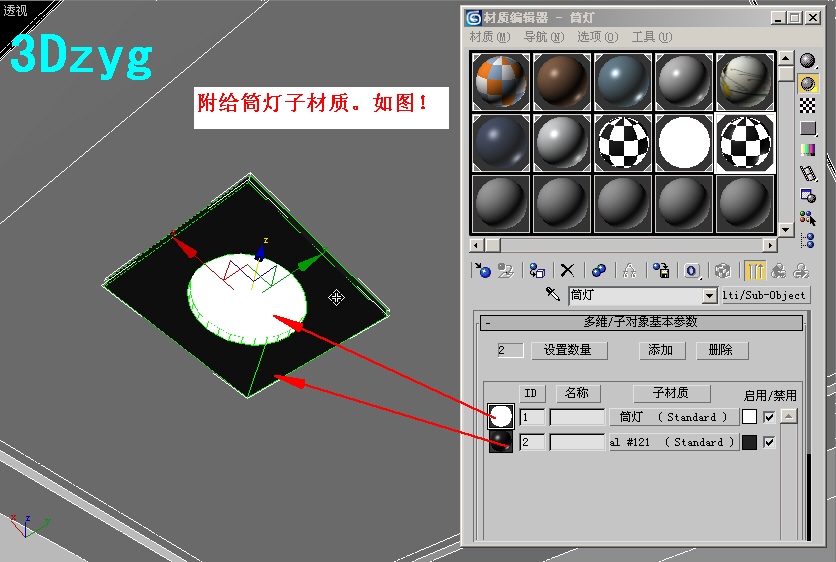Image resolution: width=836 pixels, height=562 pixels.
Task: Click the Go to Parent icon
Action: [x=778, y=270]
